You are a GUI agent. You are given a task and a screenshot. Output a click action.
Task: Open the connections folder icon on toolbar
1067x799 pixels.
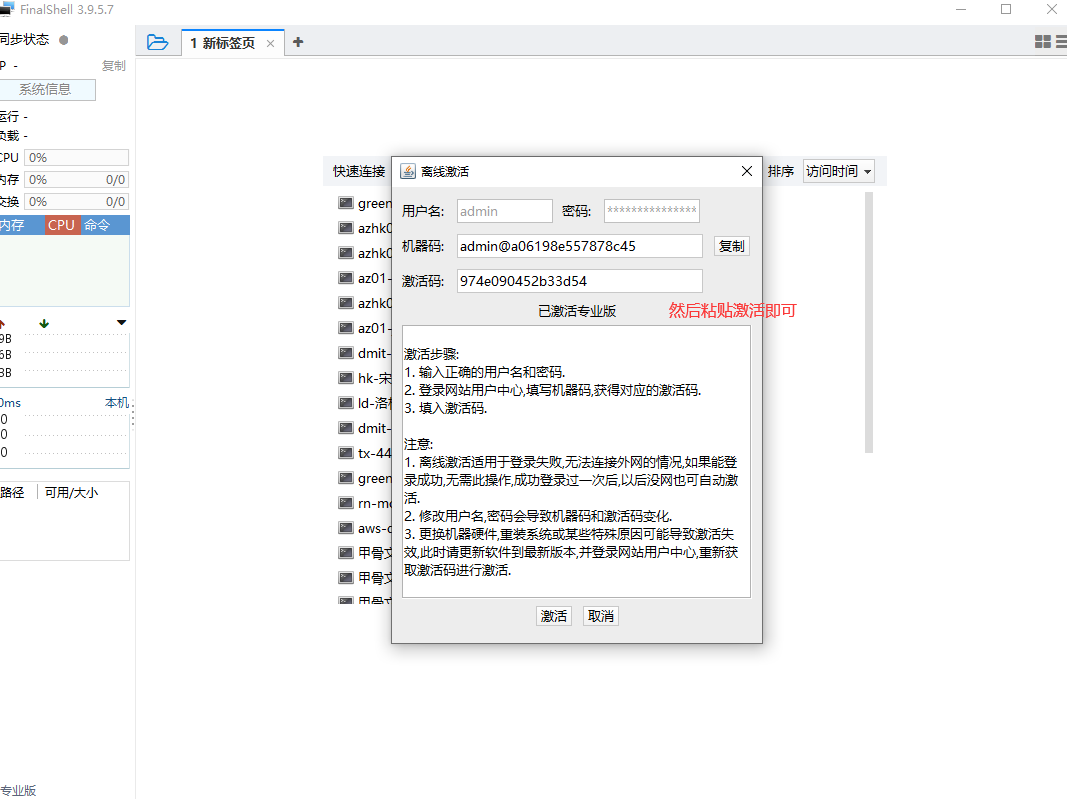click(x=158, y=42)
